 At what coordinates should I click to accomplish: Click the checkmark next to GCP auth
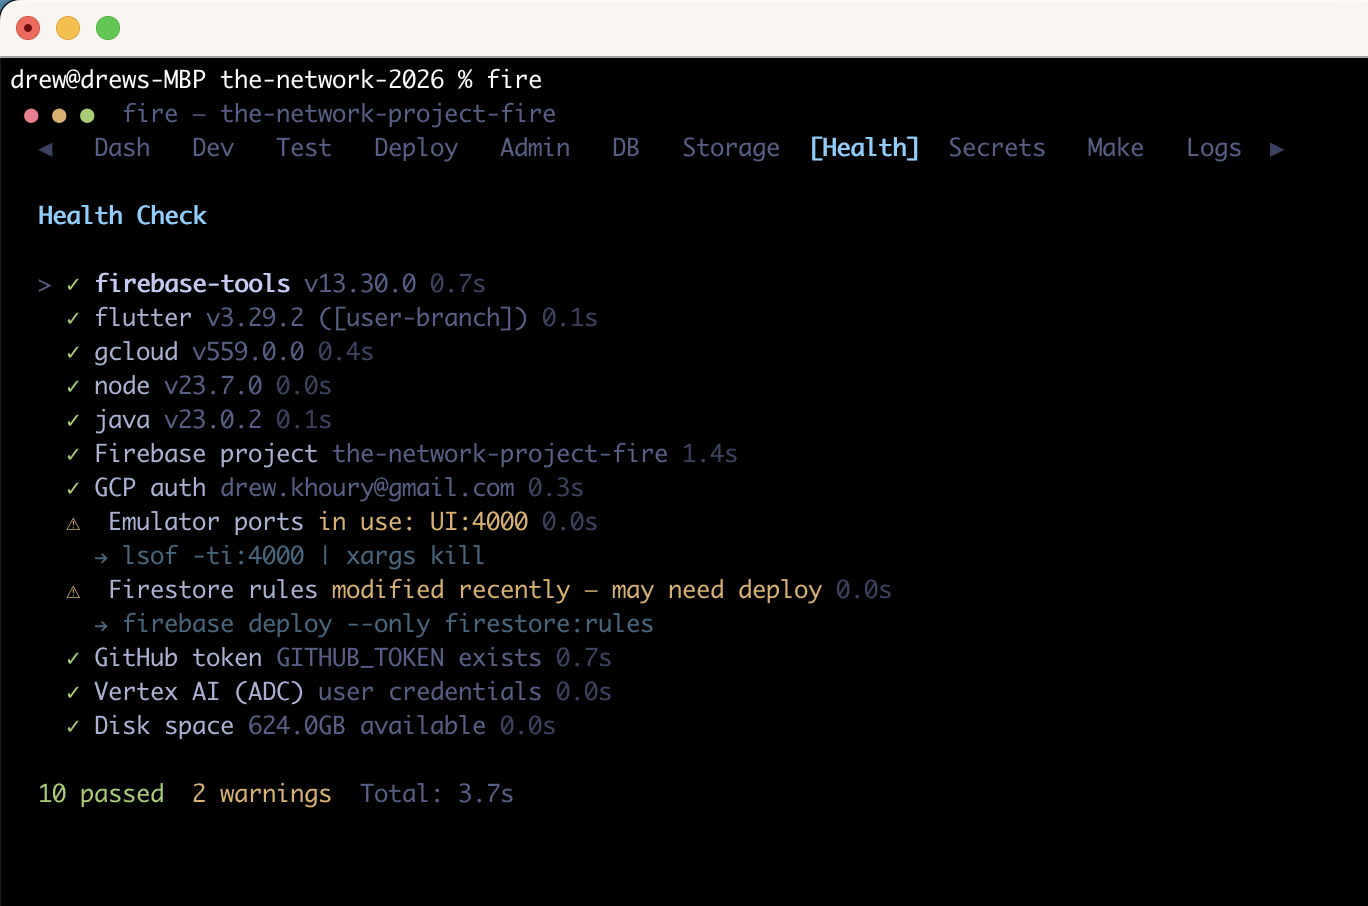point(73,489)
